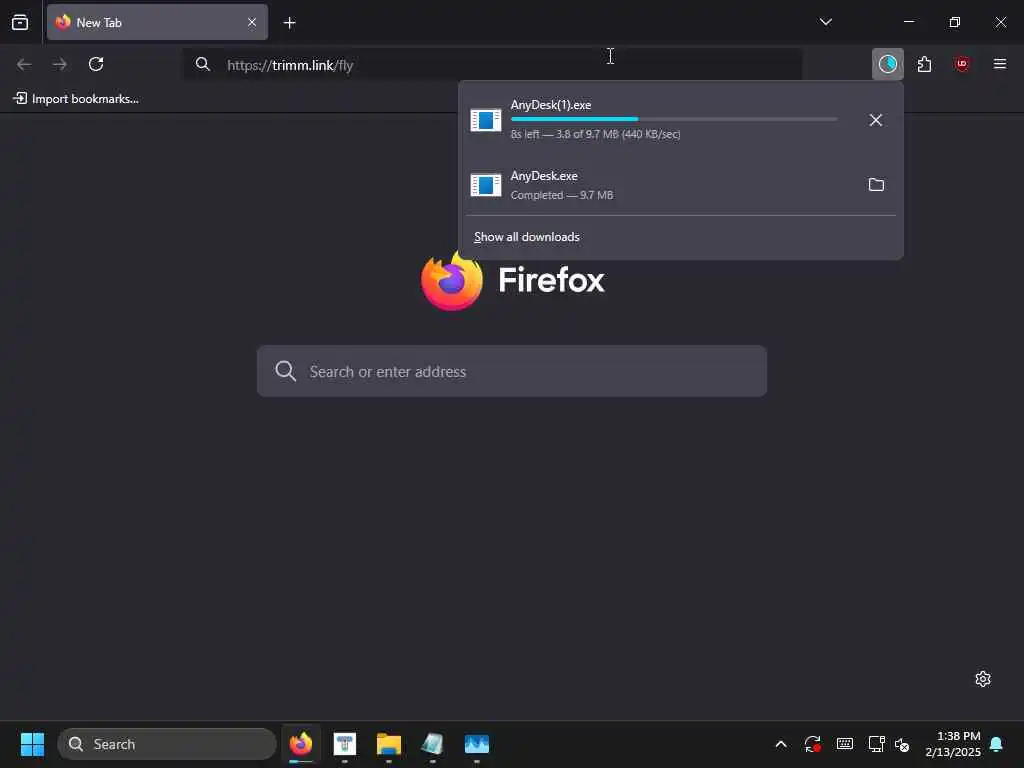Close the New Tab tab
Image resolution: width=1024 pixels, height=768 pixels.
pyautogui.click(x=251, y=22)
